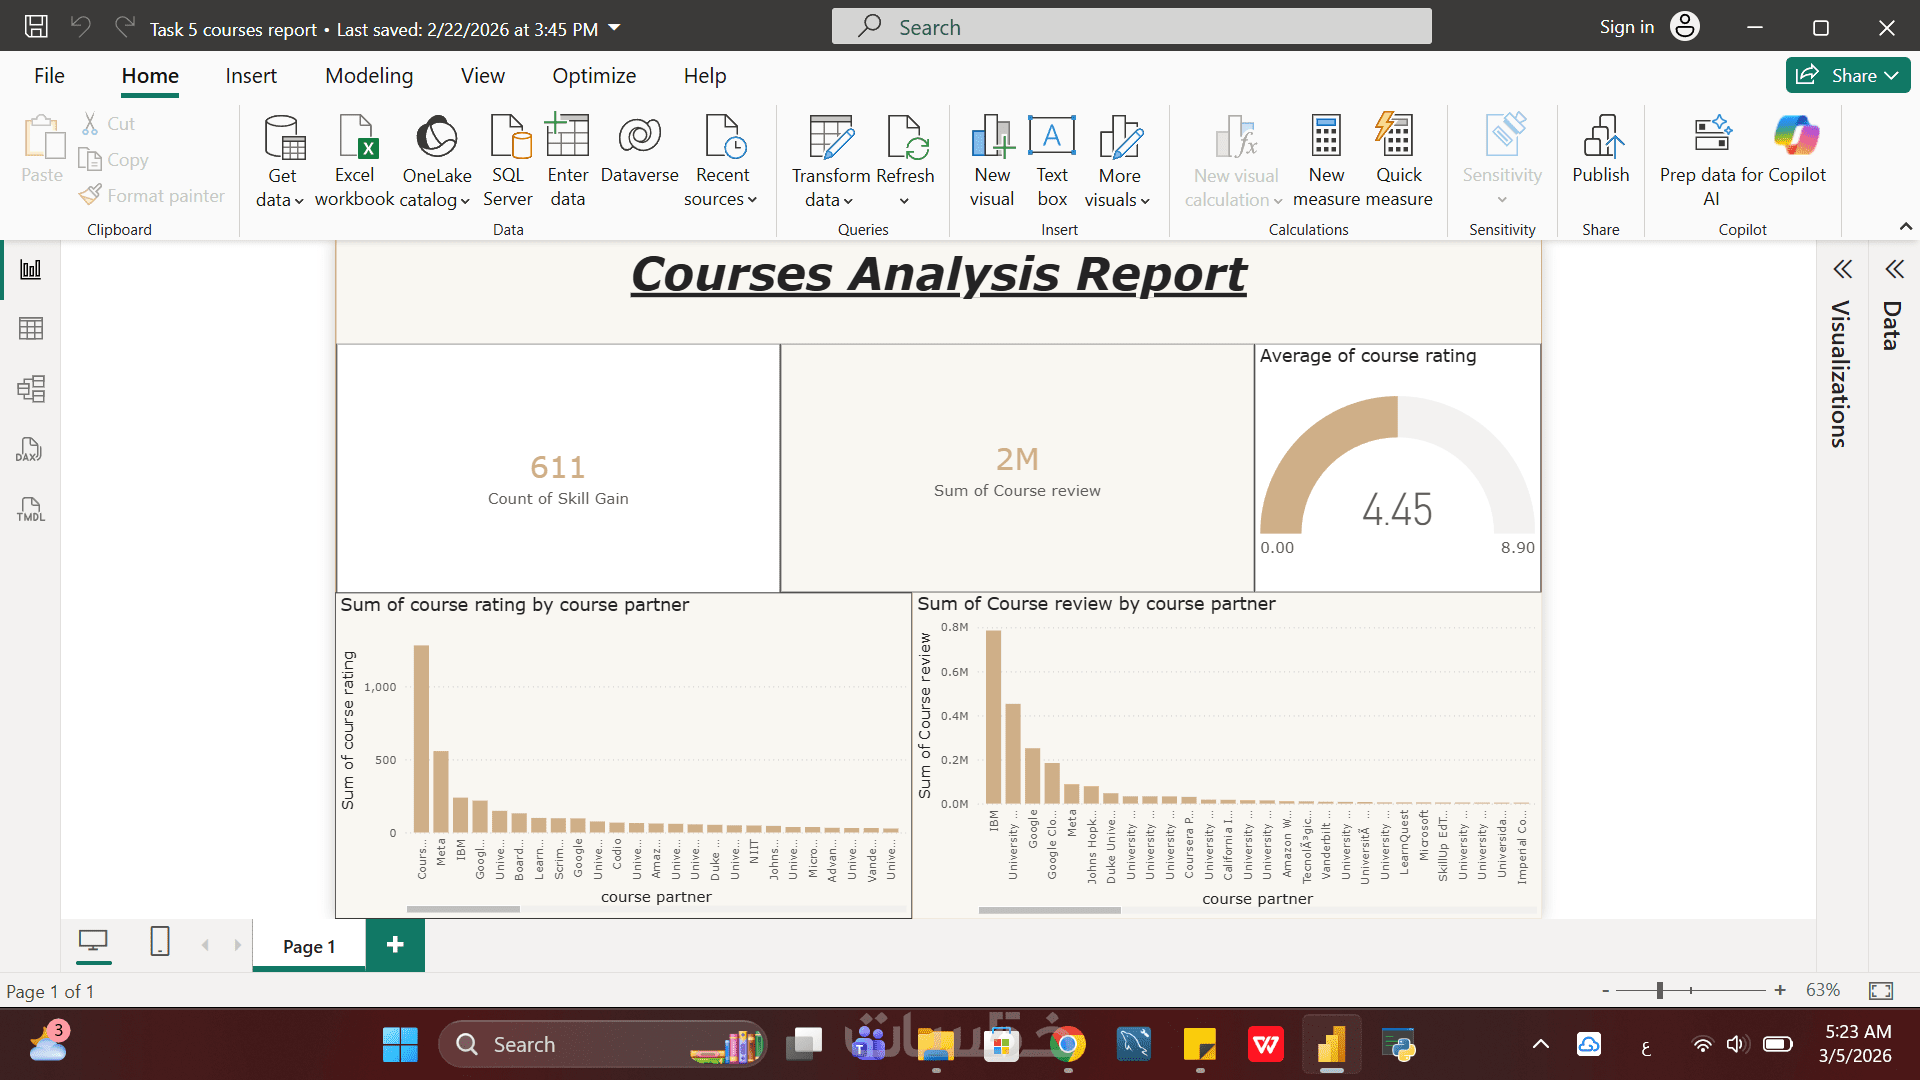Image resolution: width=1920 pixels, height=1080 pixels.
Task: Click Sign in link
Action: click(1626, 27)
